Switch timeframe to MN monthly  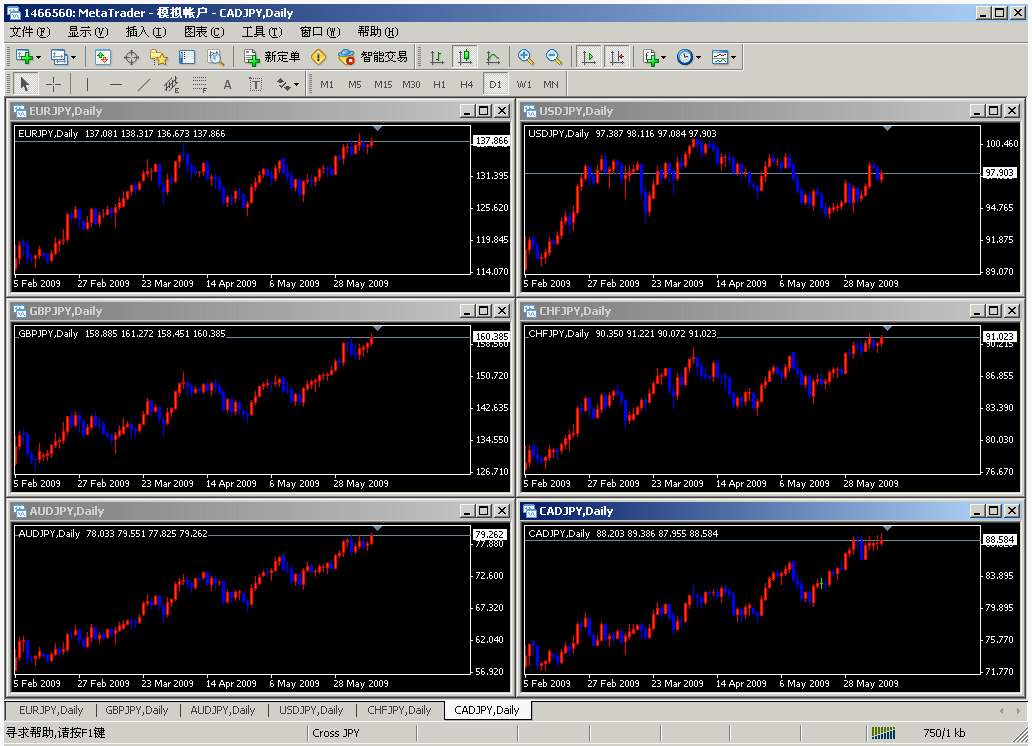[x=551, y=84]
